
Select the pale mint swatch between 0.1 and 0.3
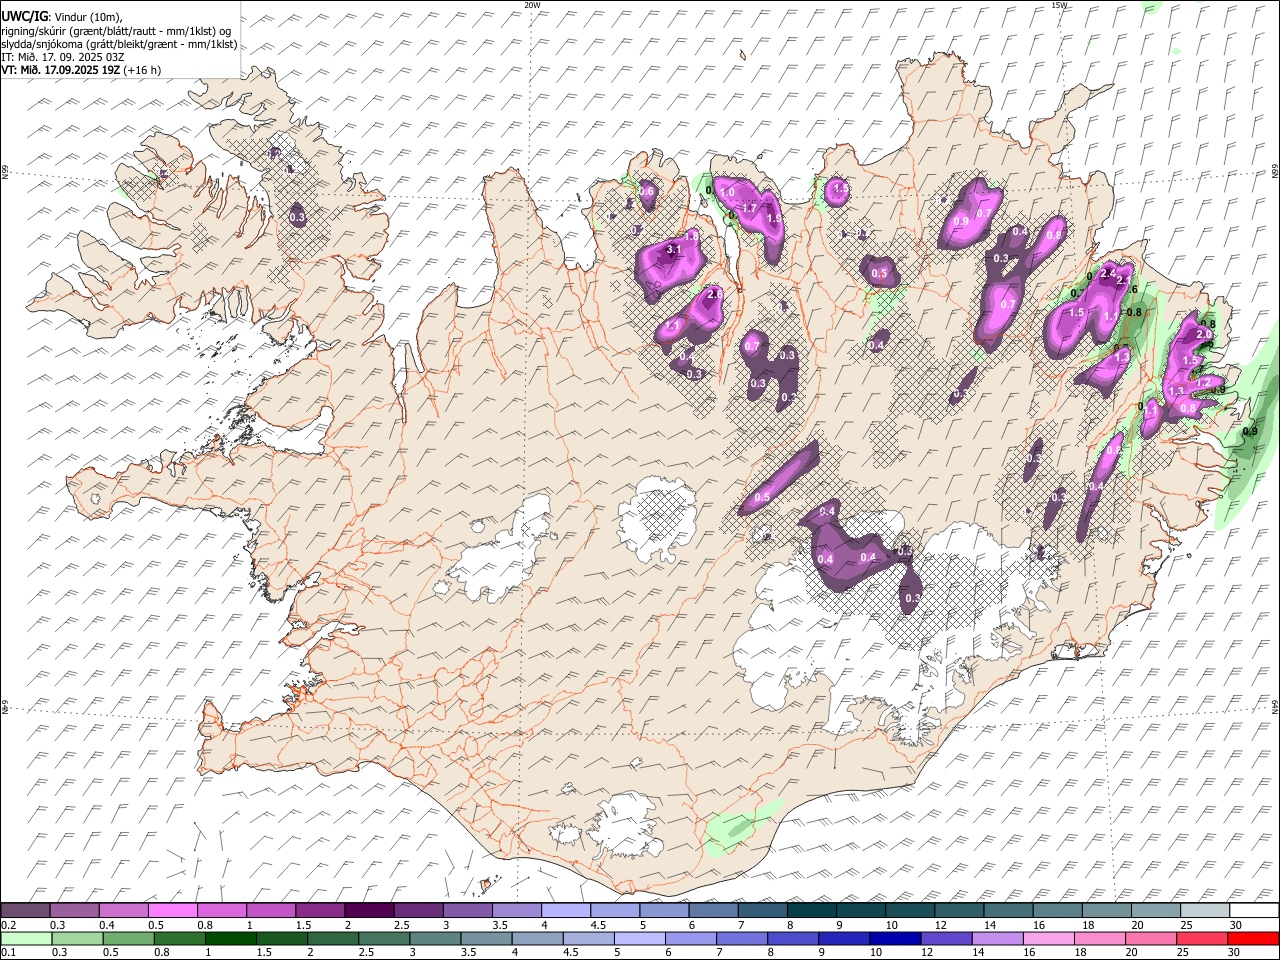pyautogui.click(x=26, y=938)
